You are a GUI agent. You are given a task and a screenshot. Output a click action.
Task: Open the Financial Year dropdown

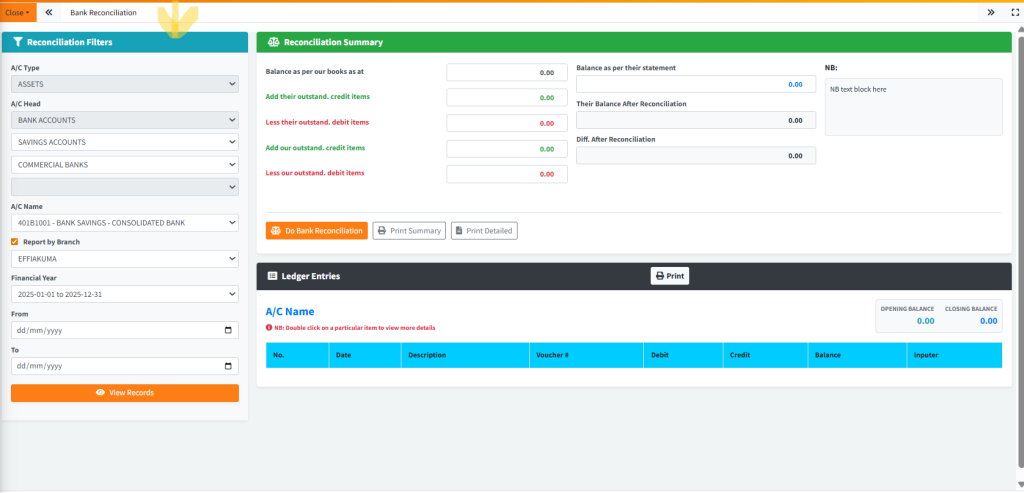[x=124, y=294]
